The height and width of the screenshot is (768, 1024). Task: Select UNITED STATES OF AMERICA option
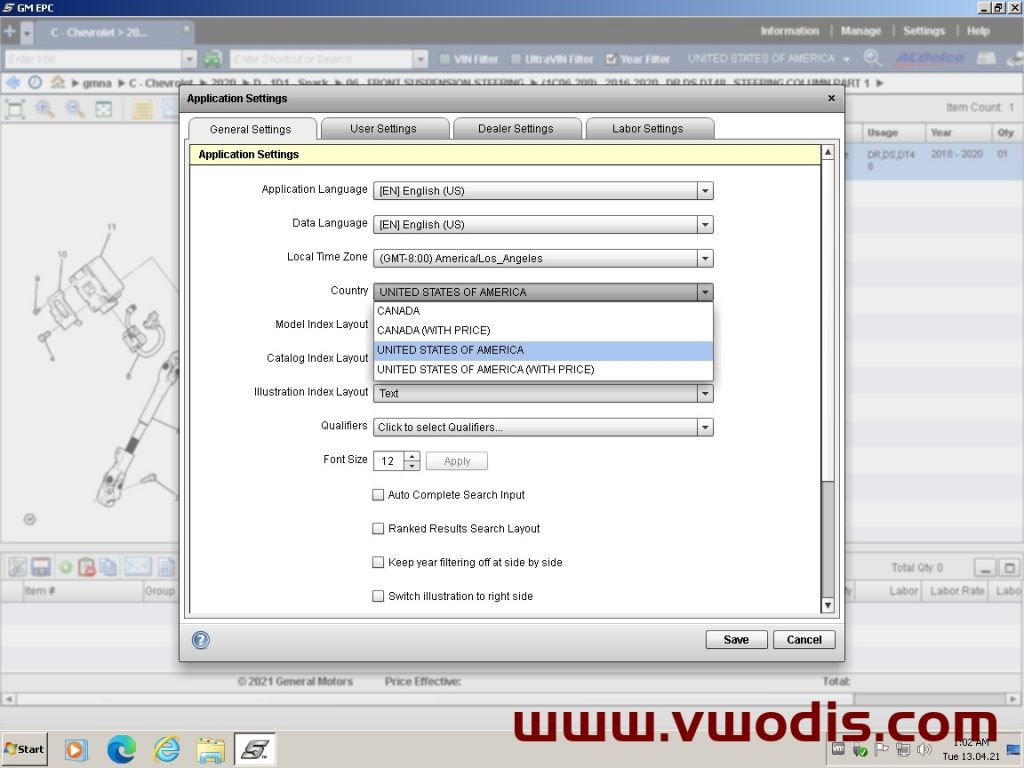click(x=543, y=350)
